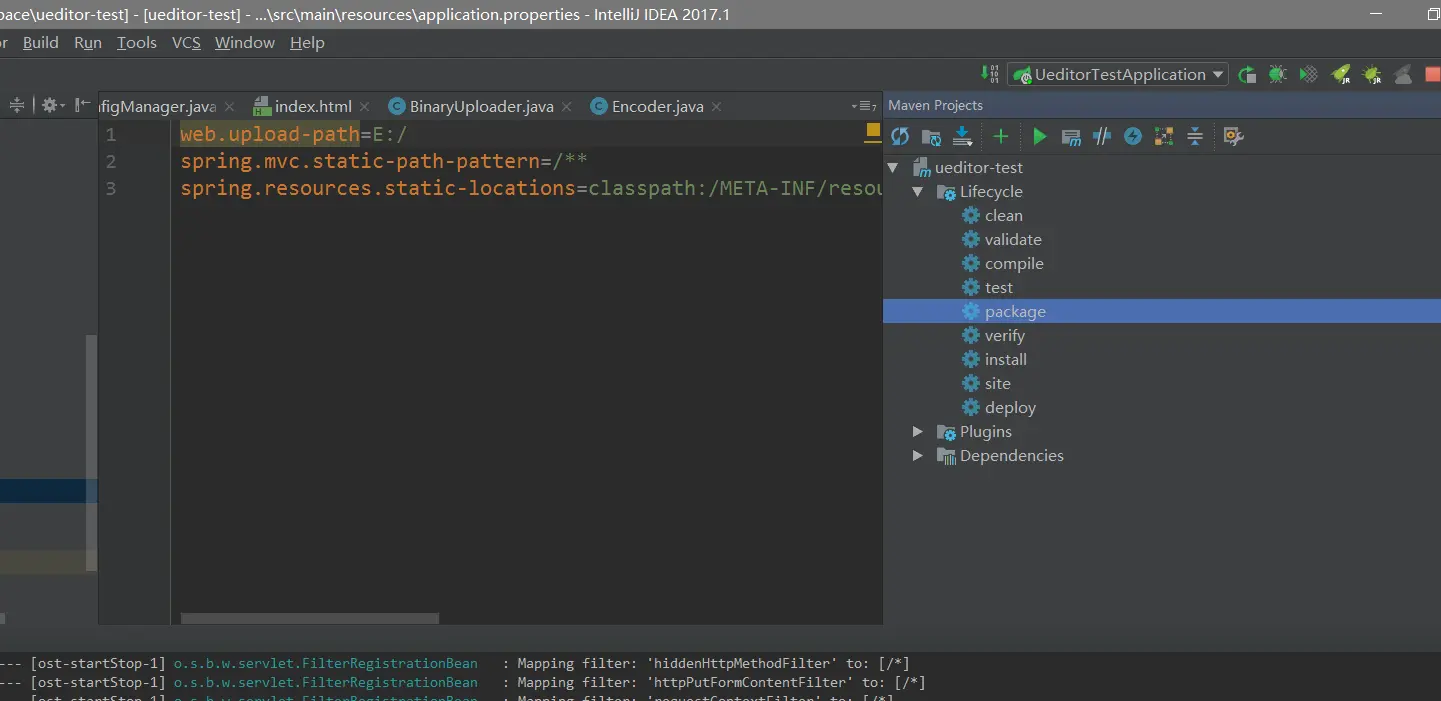Click Maven Projects panel title
Viewport: 1441px width, 701px height.
coord(935,105)
